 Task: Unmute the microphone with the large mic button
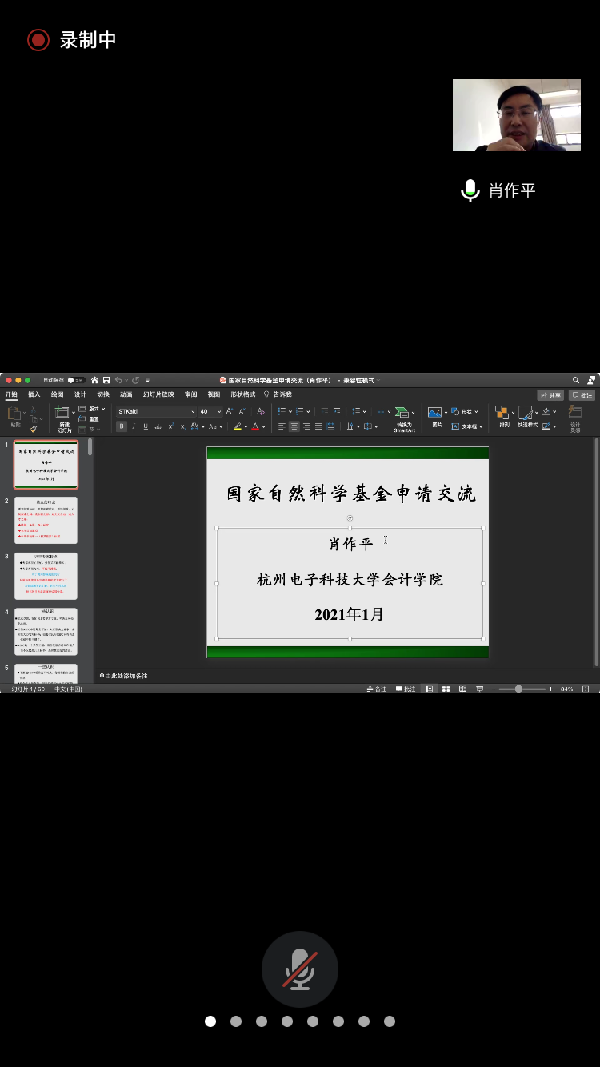tap(300, 969)
